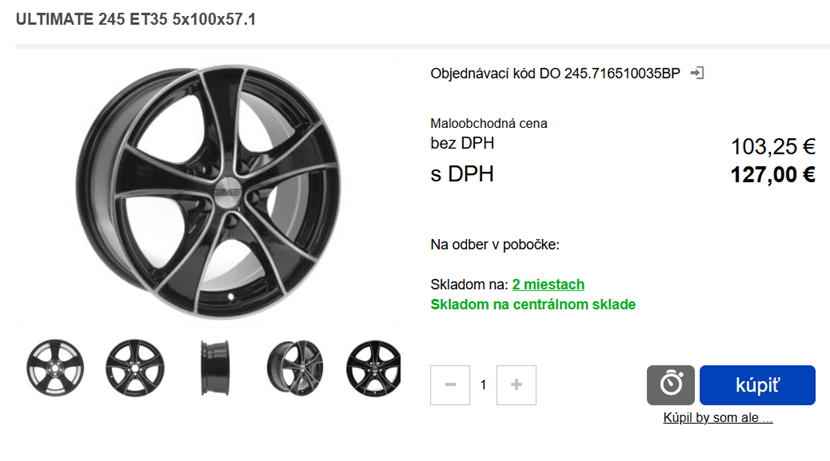This screenshot has width=830, height=461.
Task: Click the quantity input field
Action: (x=483, y=385)
